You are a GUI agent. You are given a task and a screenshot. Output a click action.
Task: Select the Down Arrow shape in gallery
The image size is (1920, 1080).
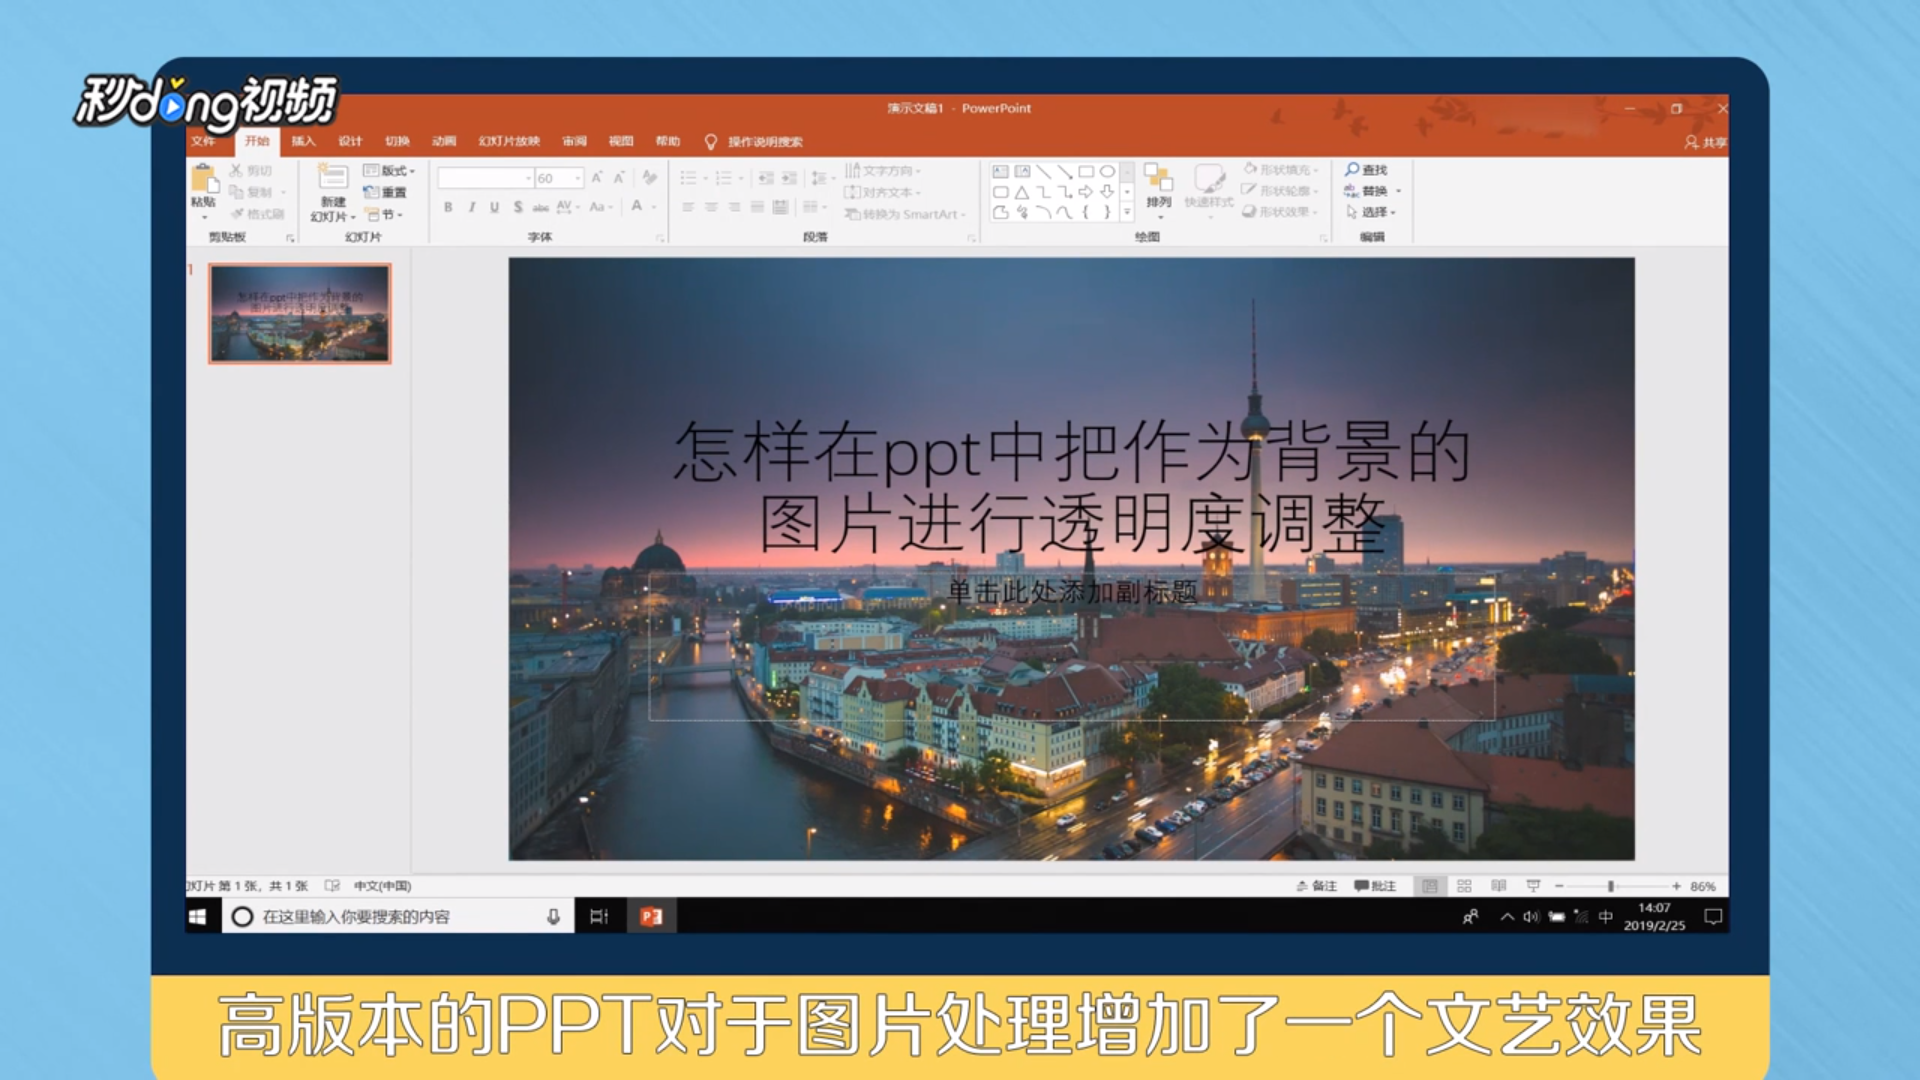pos(1107,192)
